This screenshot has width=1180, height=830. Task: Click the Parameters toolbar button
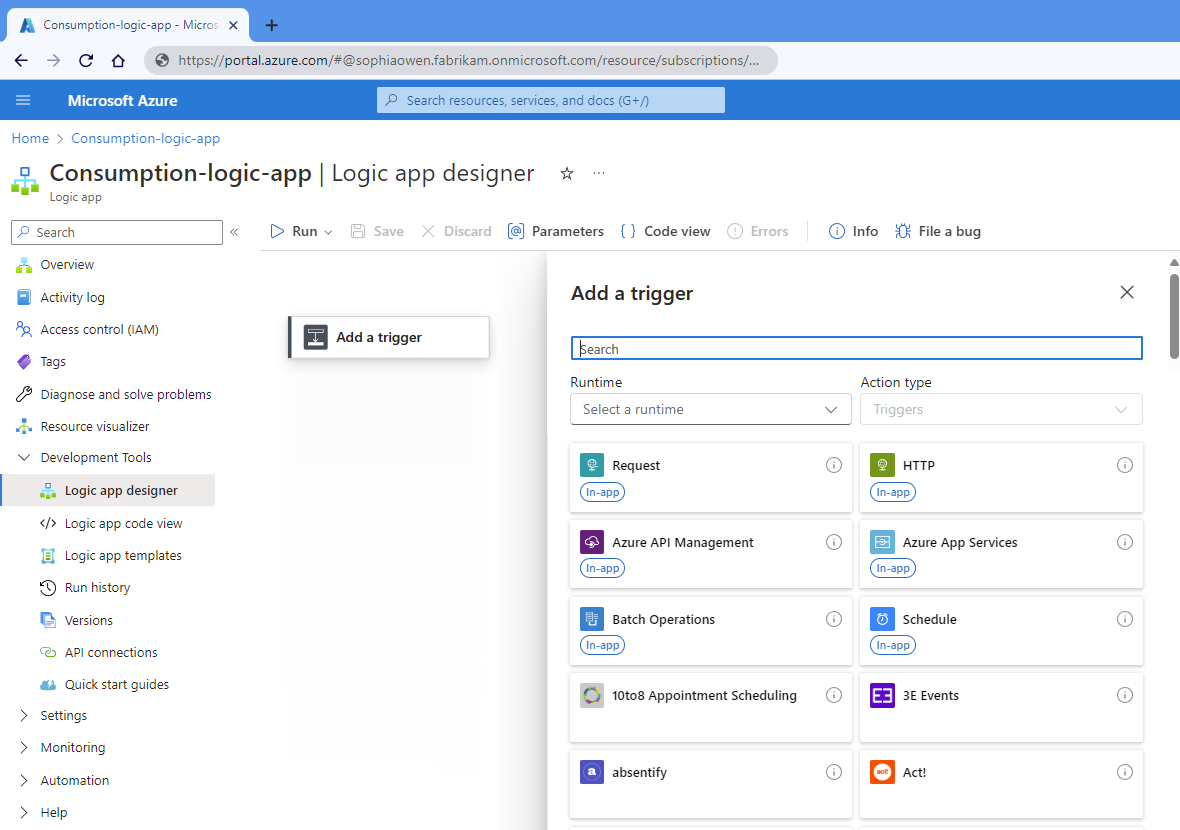[x=555, y=231]
